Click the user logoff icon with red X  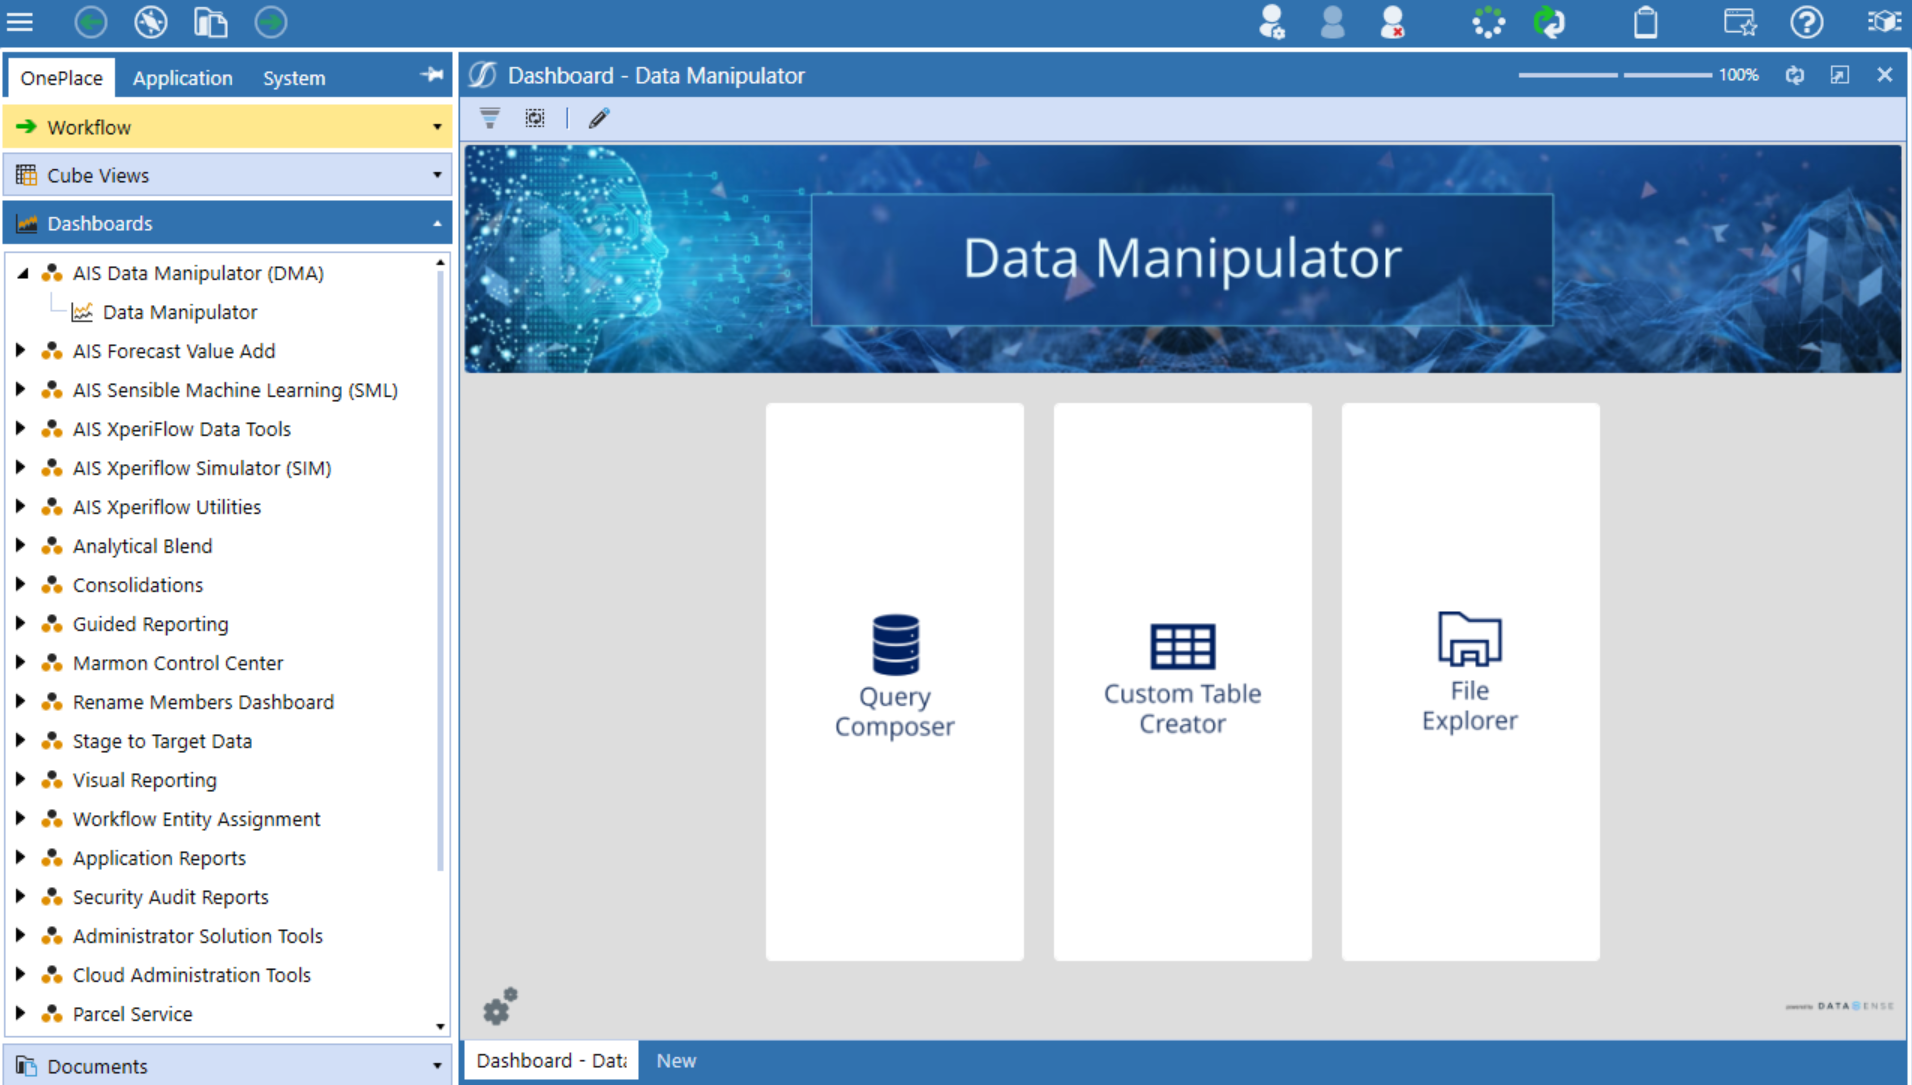(1392, 22)
